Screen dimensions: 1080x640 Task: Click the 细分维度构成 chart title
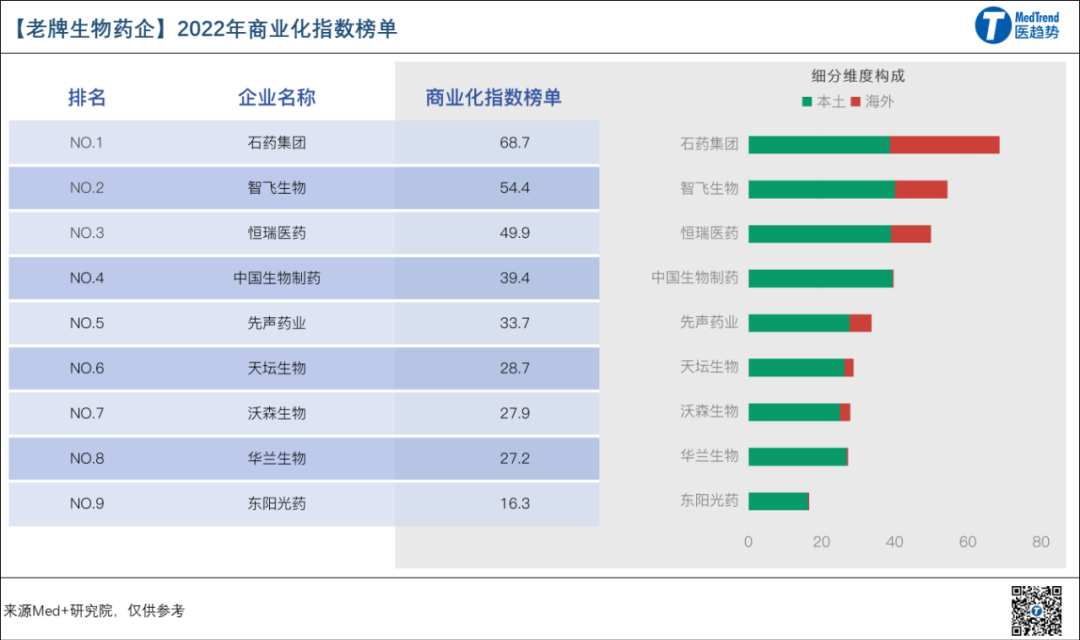858,76
